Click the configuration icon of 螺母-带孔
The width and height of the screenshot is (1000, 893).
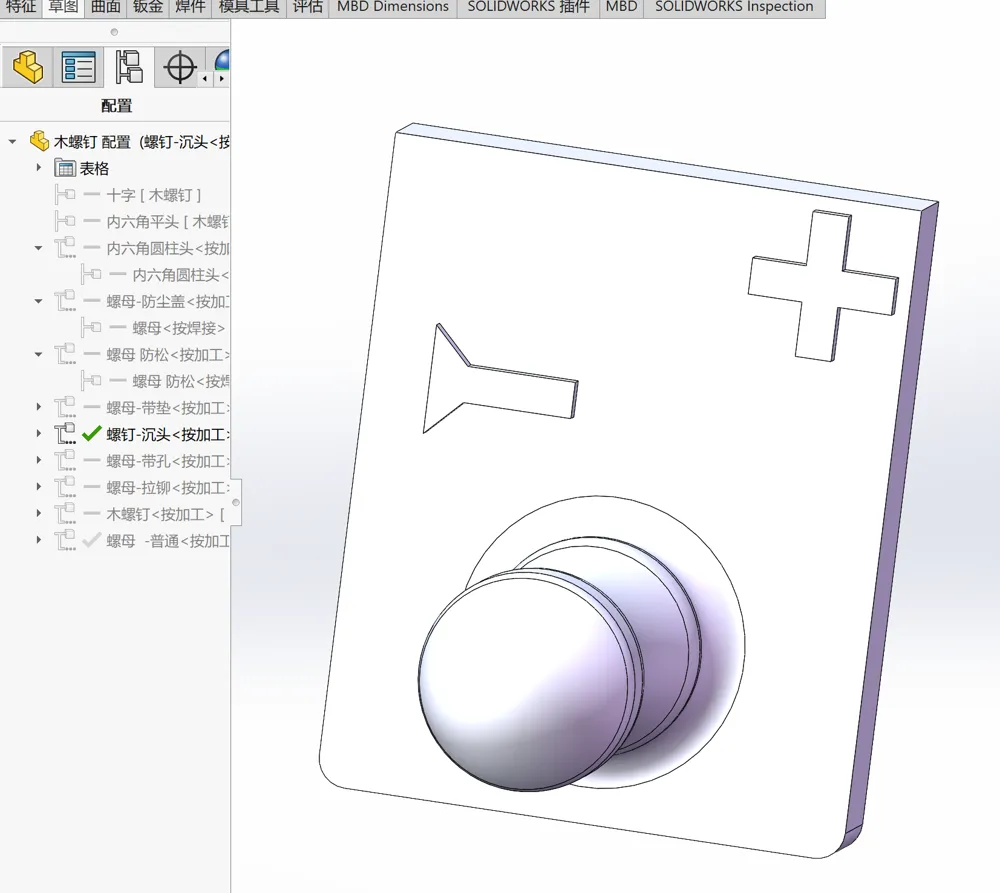coord(65,461)
